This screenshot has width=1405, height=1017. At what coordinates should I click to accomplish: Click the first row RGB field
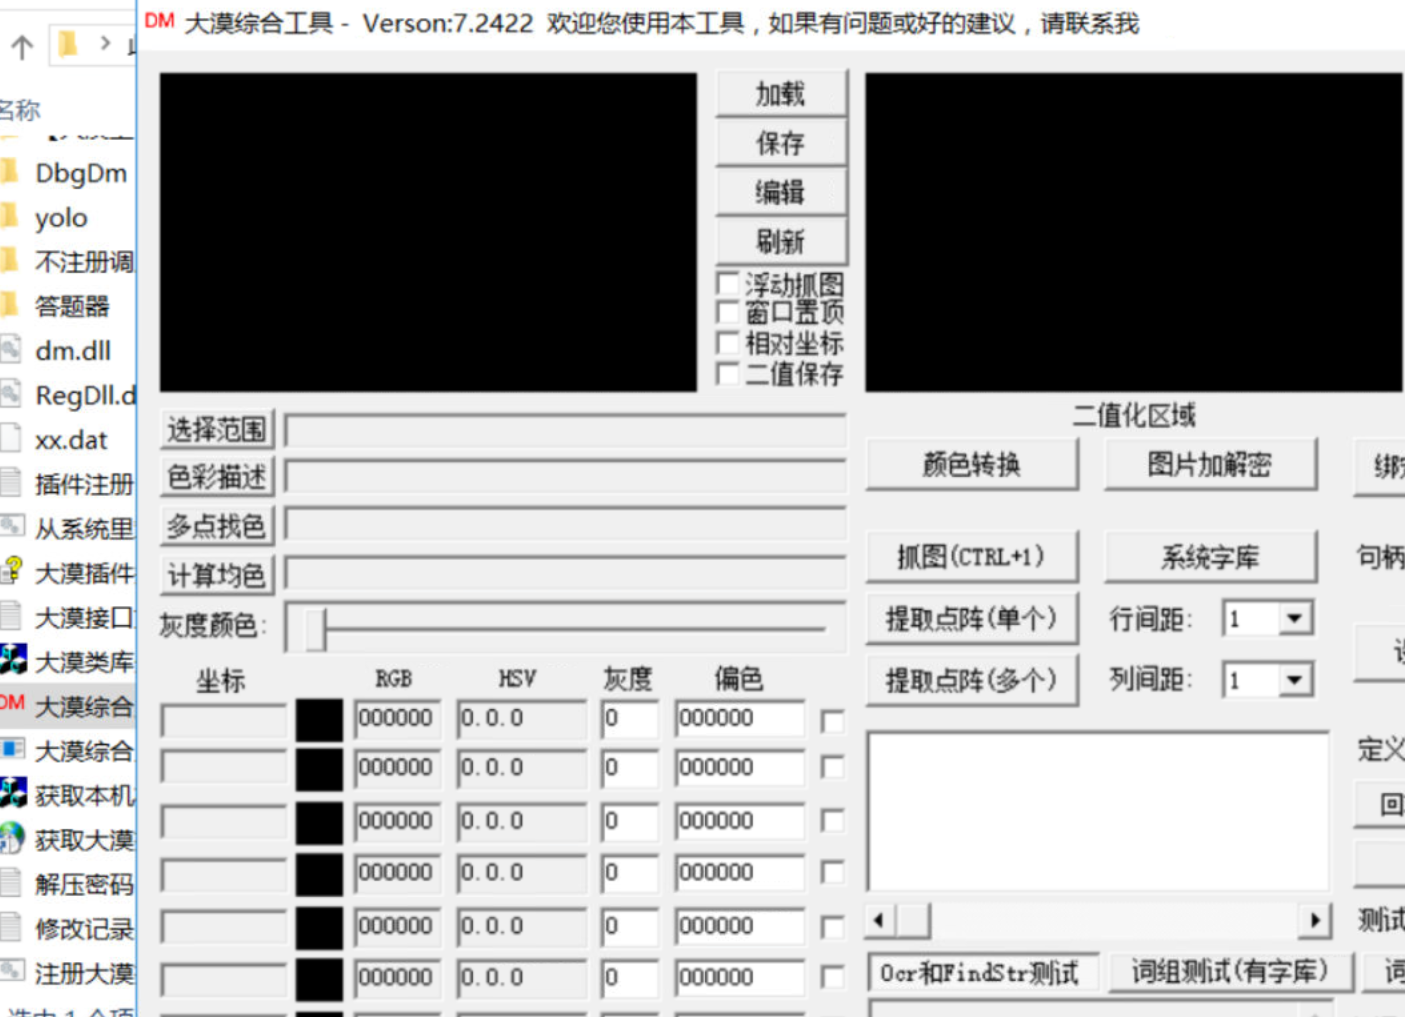(397, 719)
